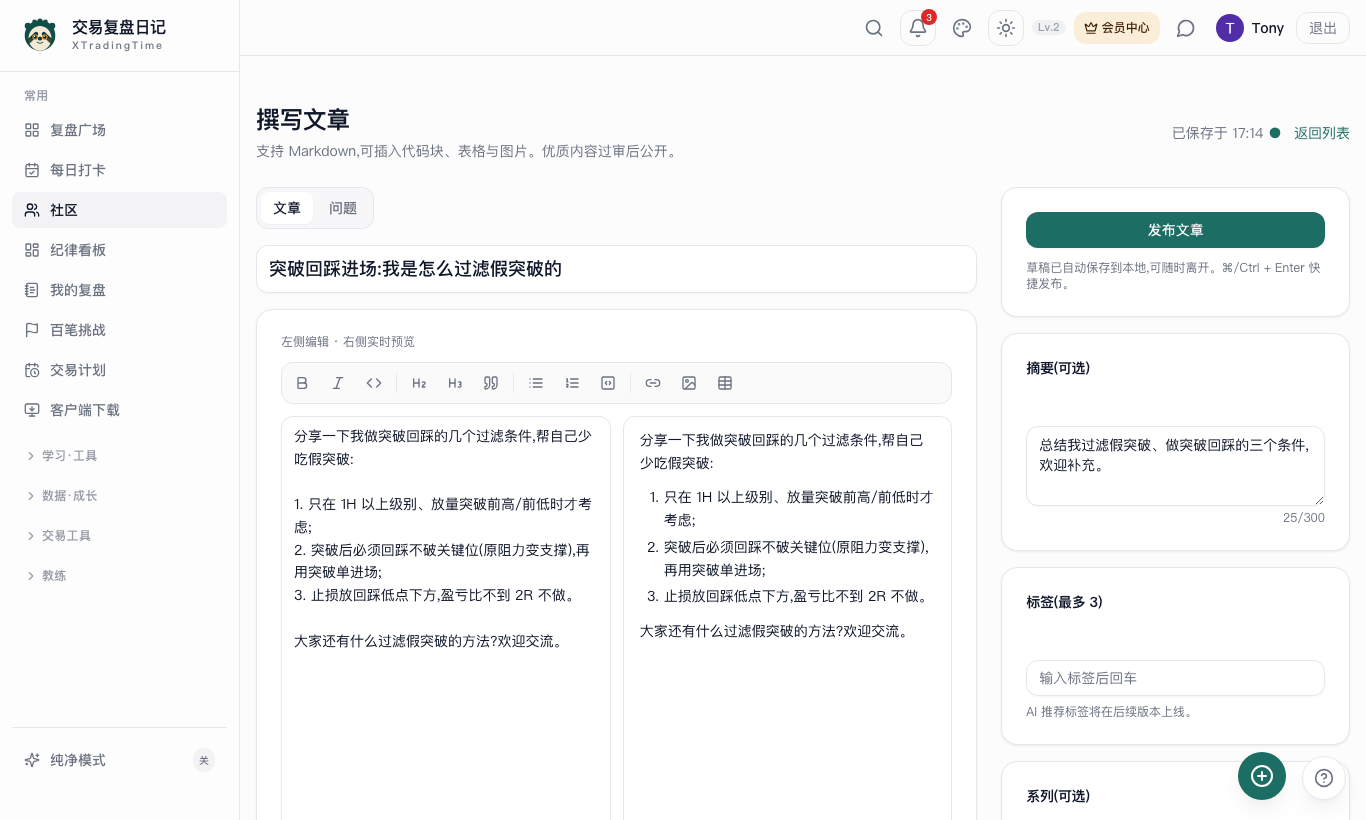
Task: Insert a blockquote with the quote icon
Action: tap(491, 383)
